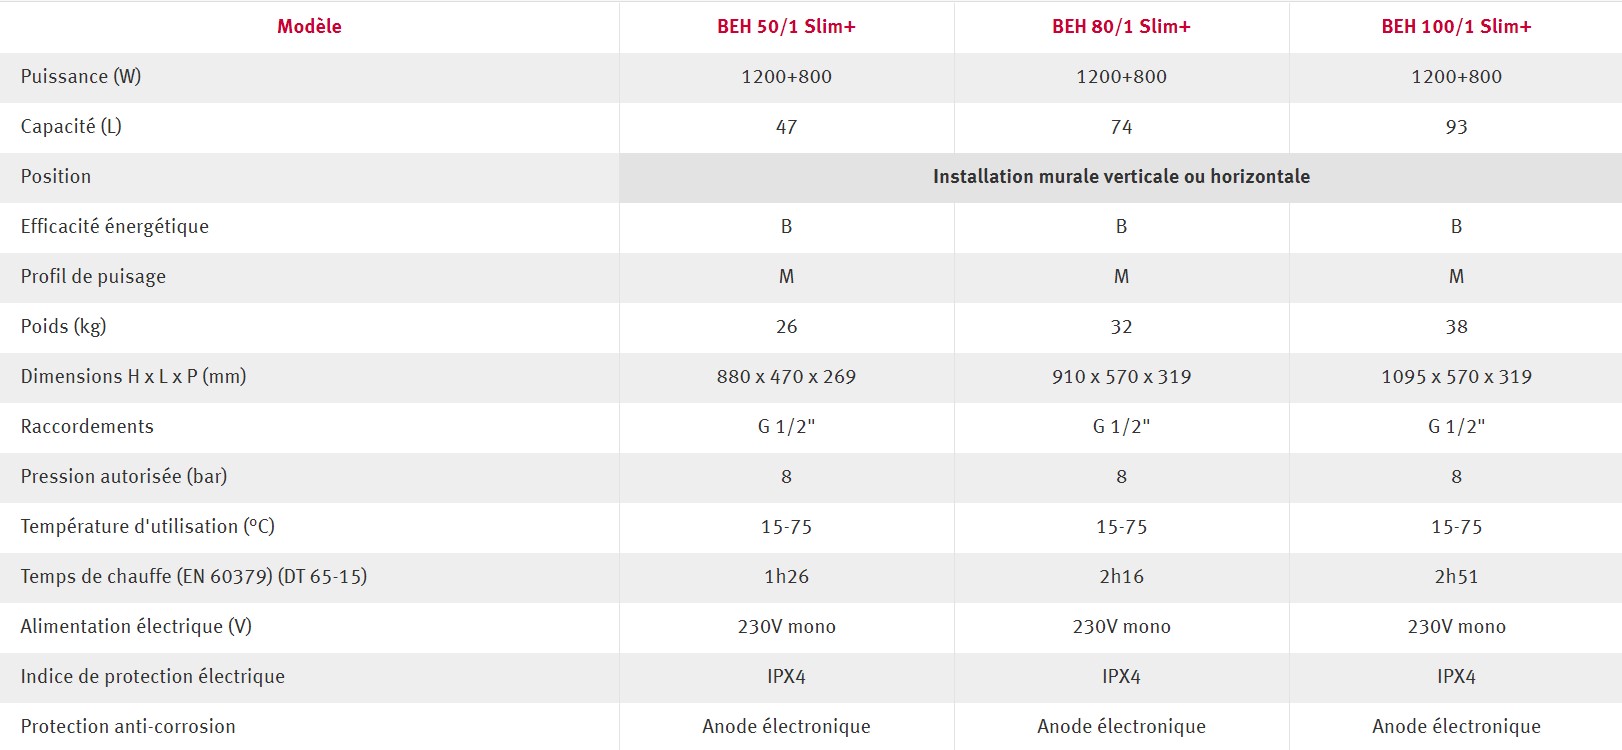Select the Alimentation électrique (V) label
This screenshot has height=750, width=1622.
pos(136,627)
